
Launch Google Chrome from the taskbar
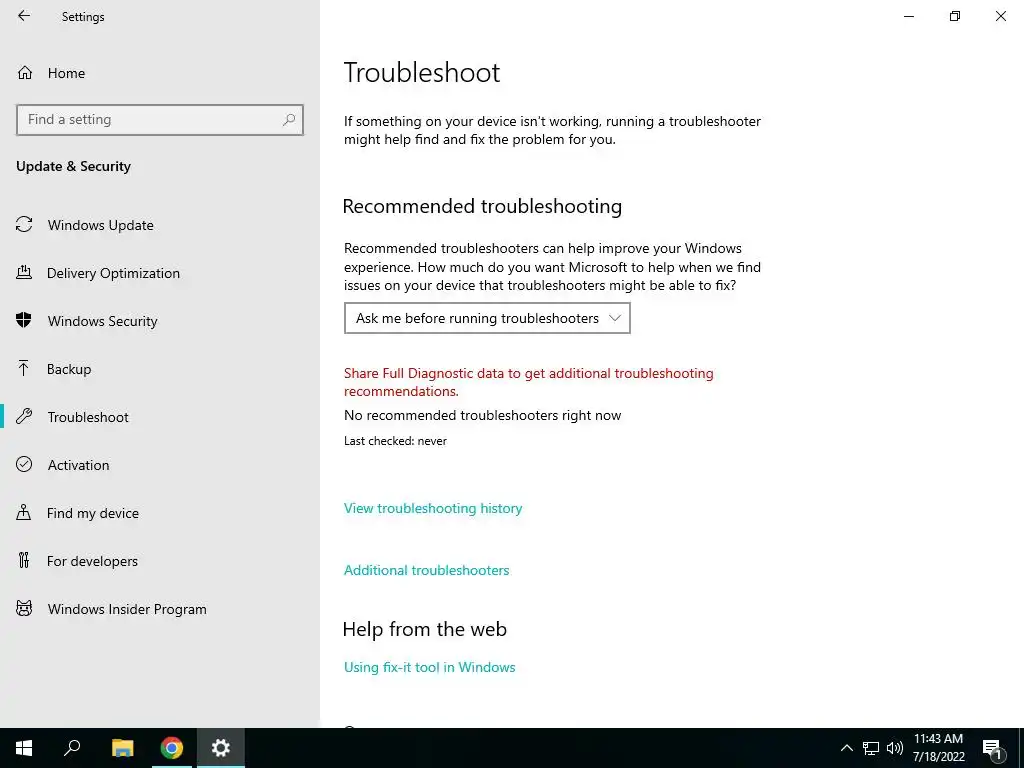click(x=172, y=748)
